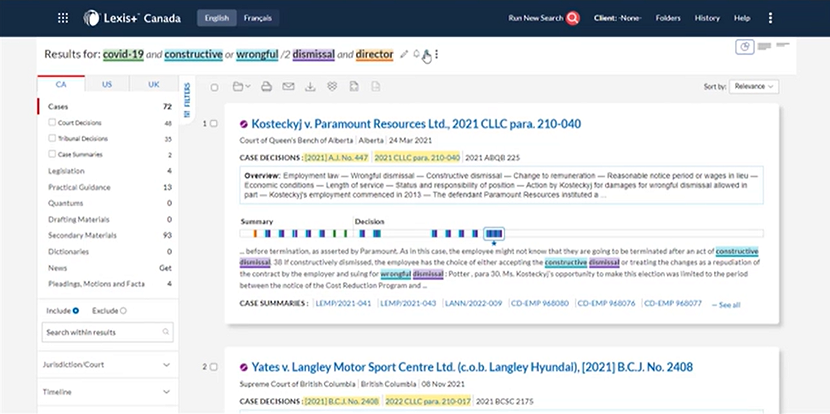Open Yates v. Langley Motor Sport case
This screenshot has width=830, height=414.
(472, 367)
